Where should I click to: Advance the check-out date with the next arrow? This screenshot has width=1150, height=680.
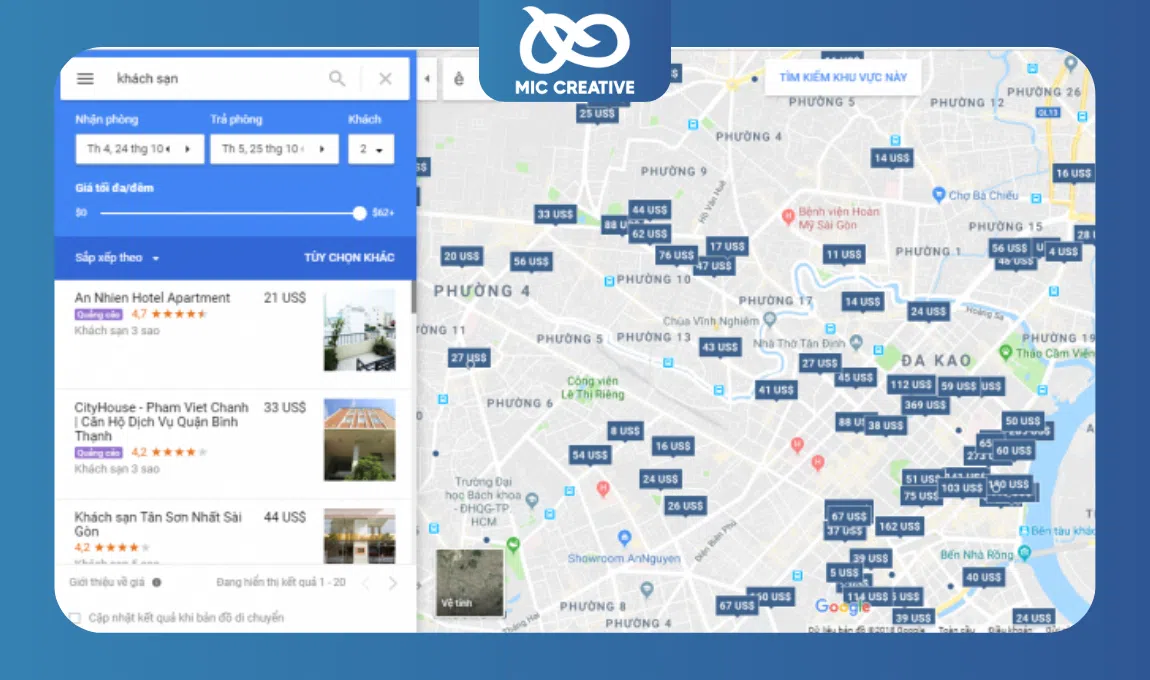[323, 149]
